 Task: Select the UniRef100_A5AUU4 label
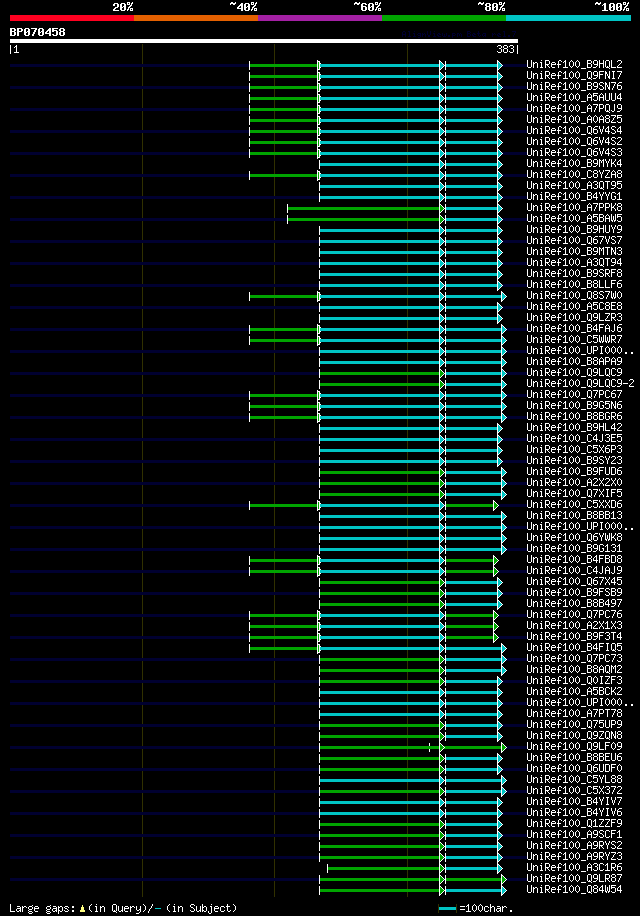[574, 98]
